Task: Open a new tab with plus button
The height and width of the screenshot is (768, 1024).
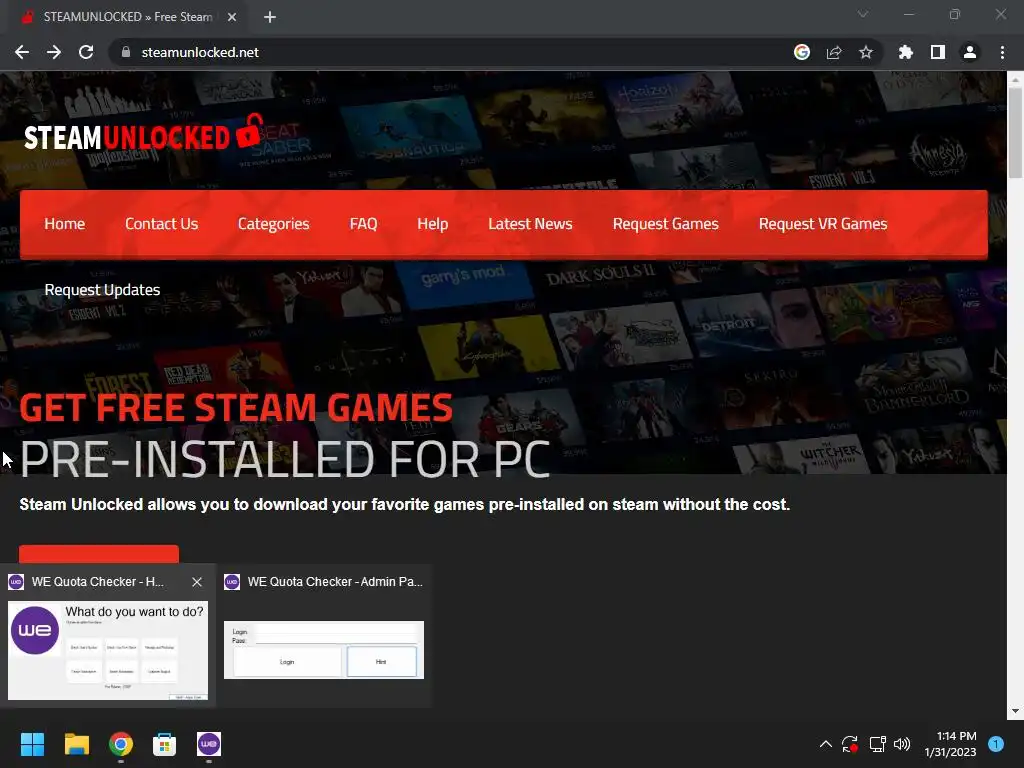Action: click(270, 17)
